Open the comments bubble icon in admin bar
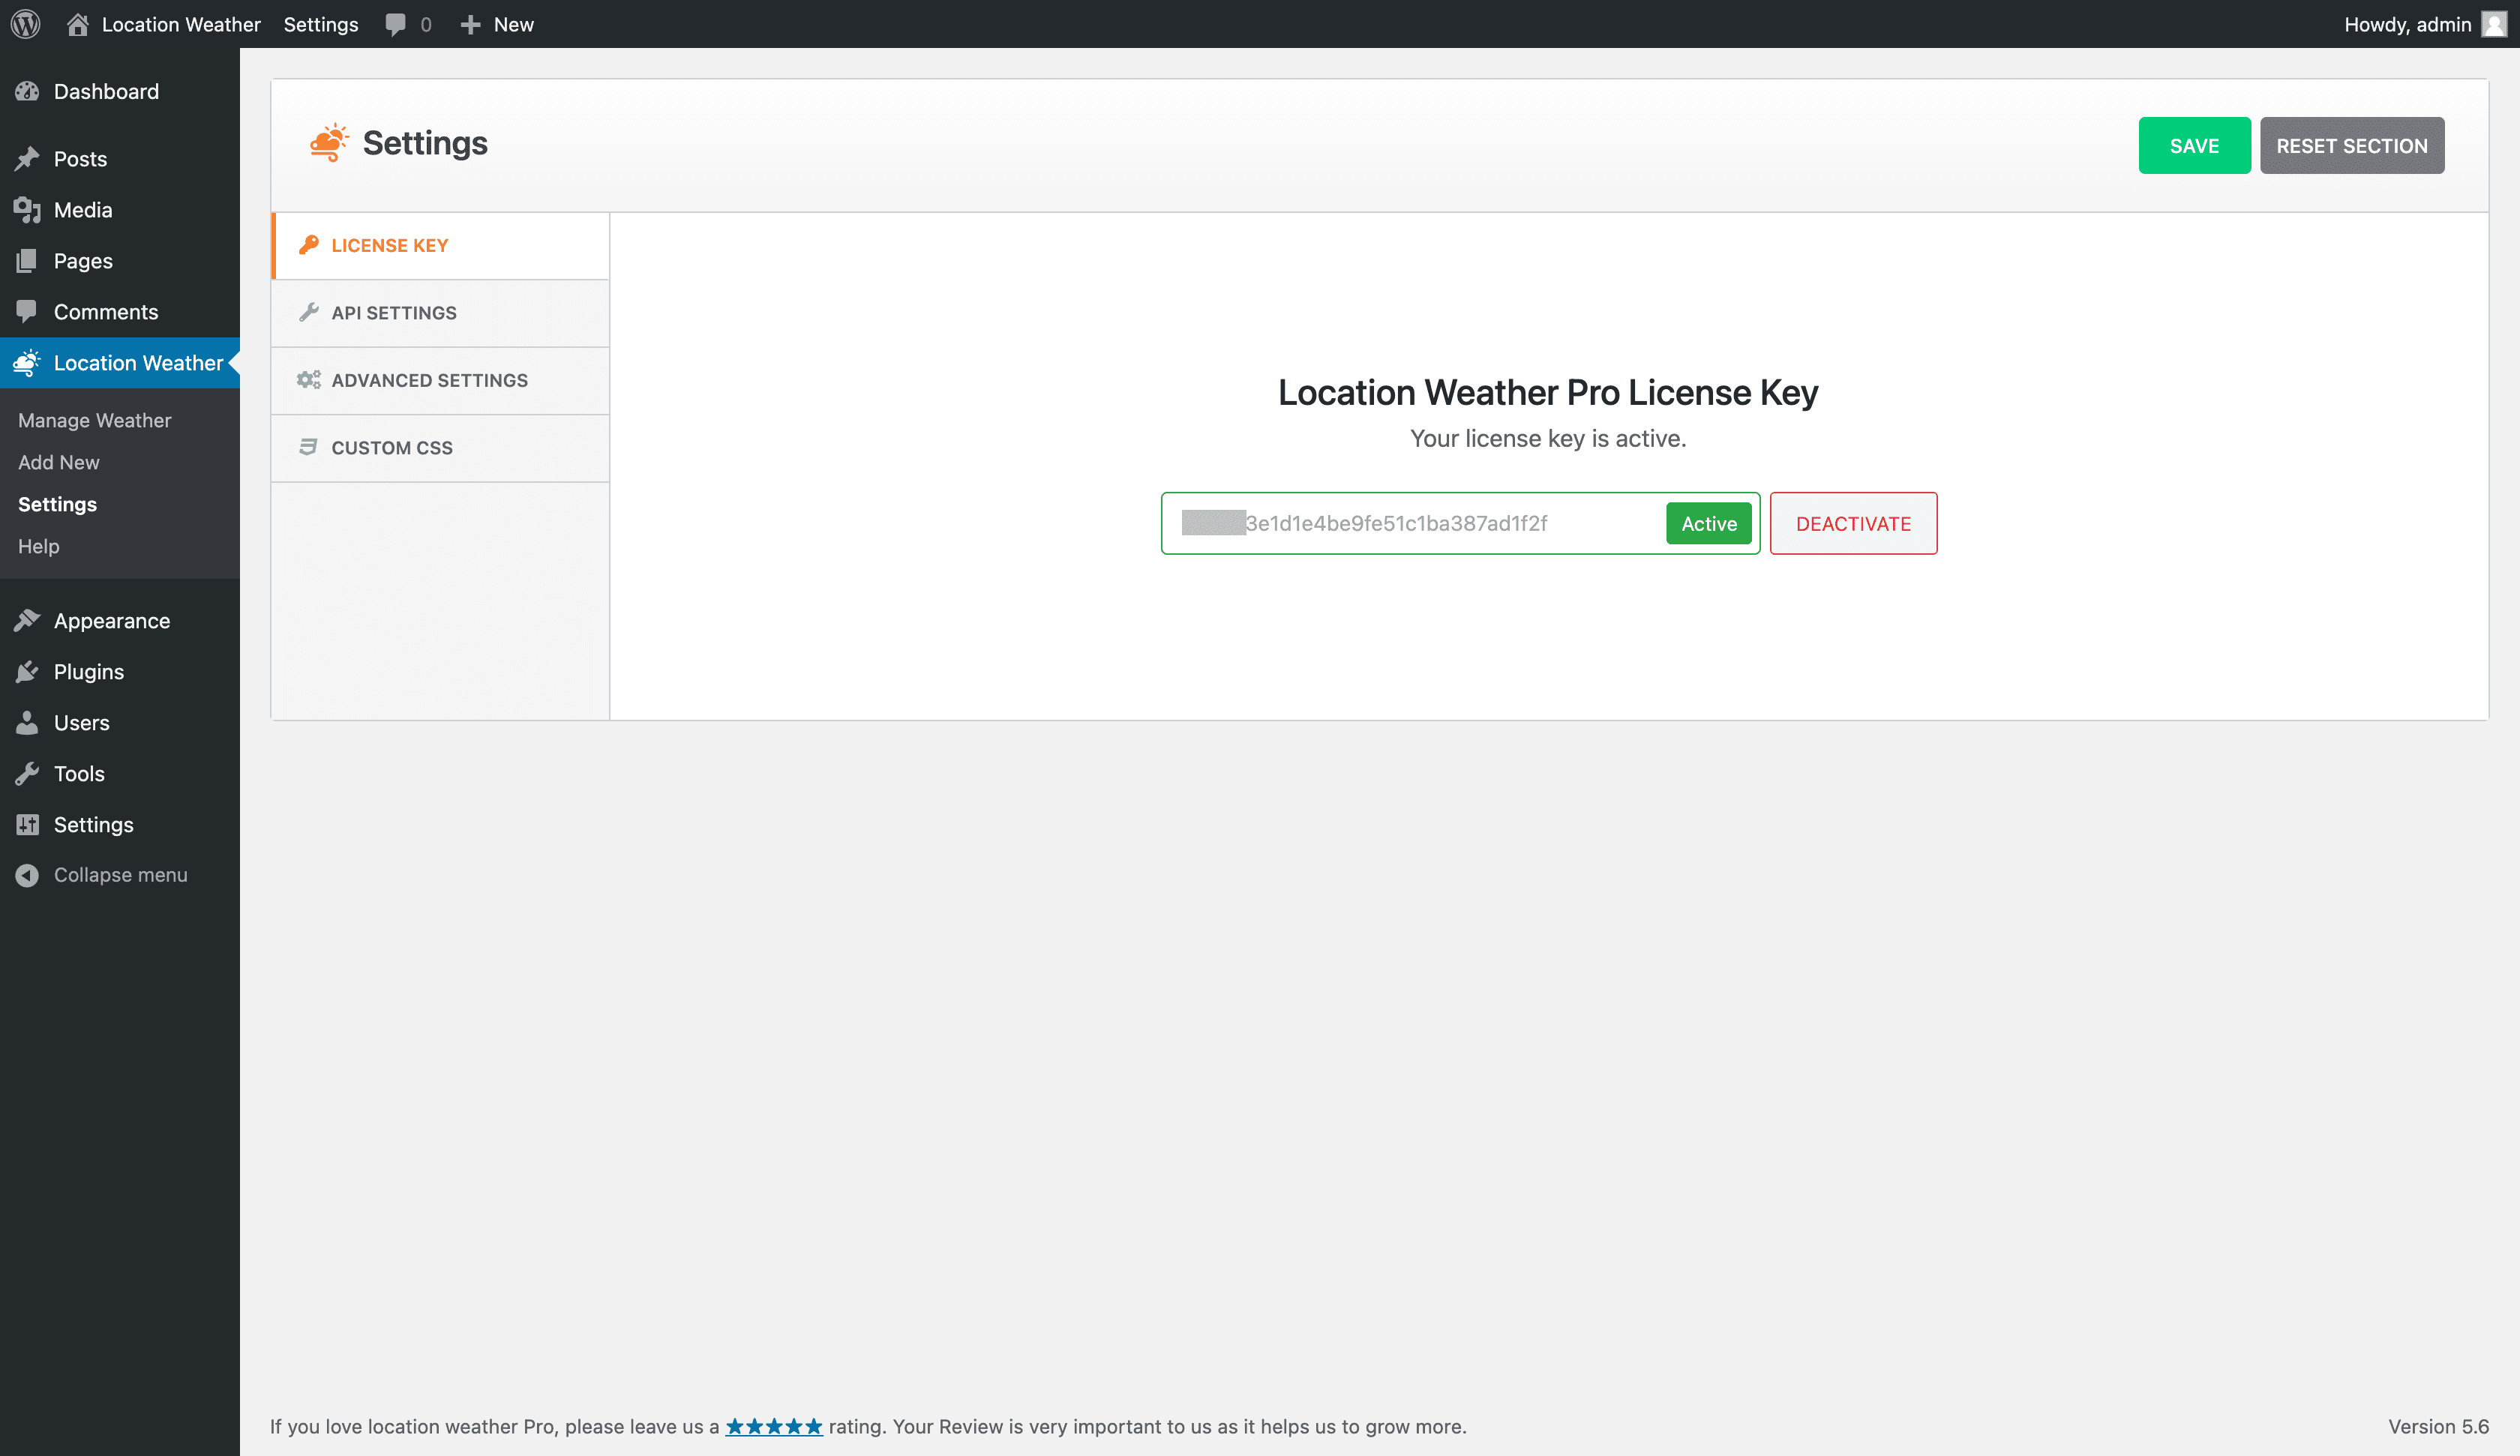Screen dimensions: 2520x1456 (396, 24)
